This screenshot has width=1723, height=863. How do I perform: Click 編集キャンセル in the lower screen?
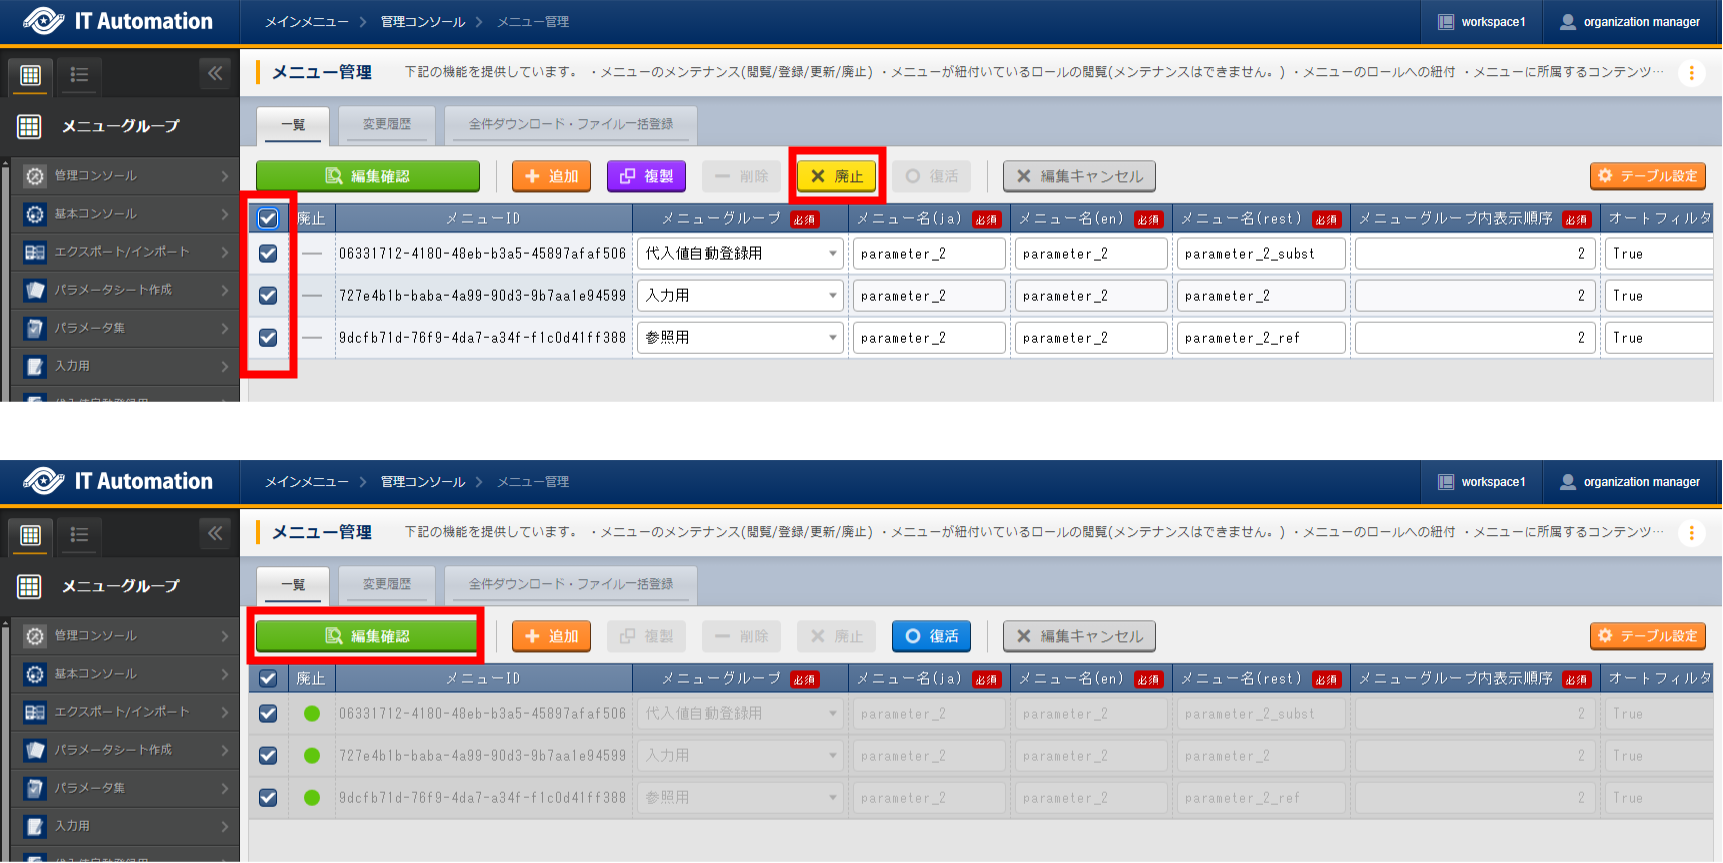(1079, 636)
